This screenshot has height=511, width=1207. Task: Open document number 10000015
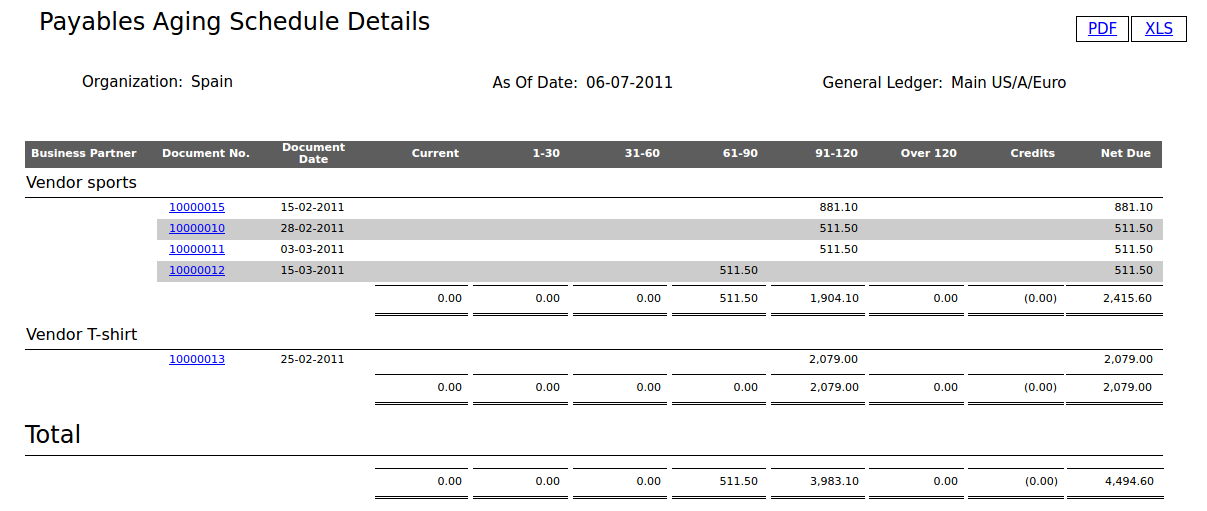tap(197, 208)
